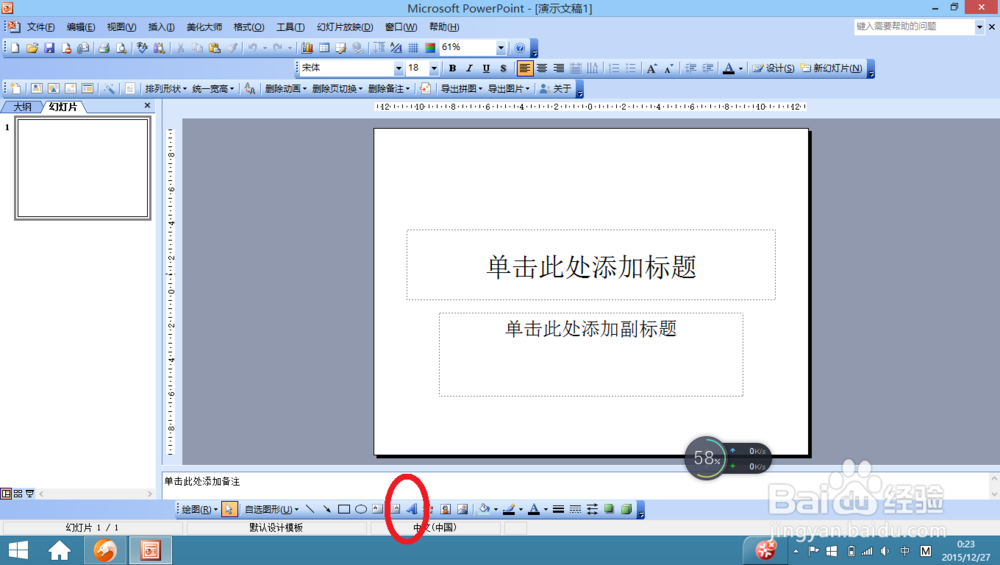Viewport: 1000px width, 565px height.
Task: Insert clip art from the drawing toolbar
Action: pyautogui.click(x=446, y=510)
